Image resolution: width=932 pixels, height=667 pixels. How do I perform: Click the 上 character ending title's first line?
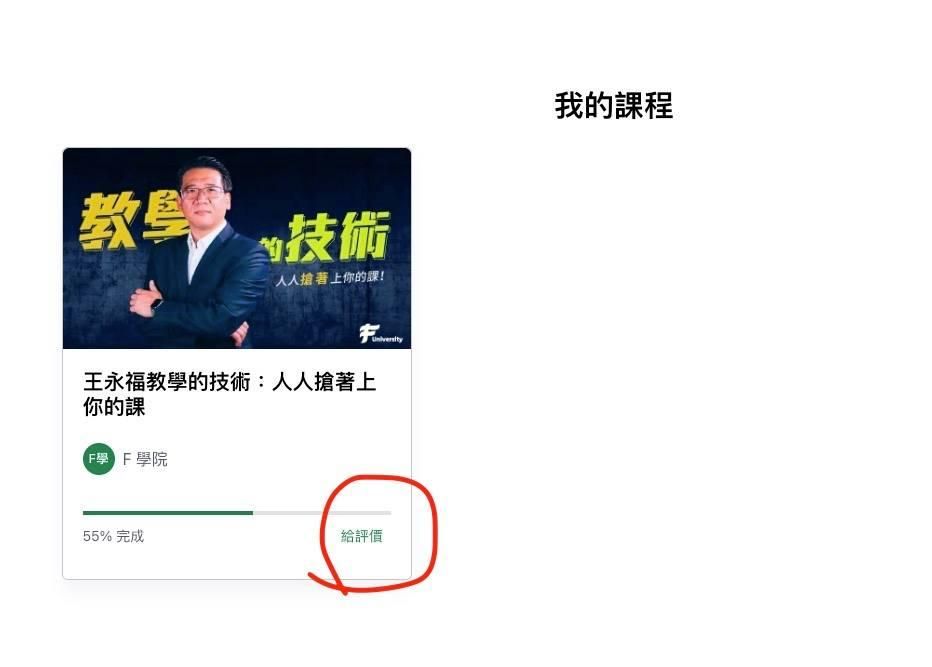tap(366, 382)
